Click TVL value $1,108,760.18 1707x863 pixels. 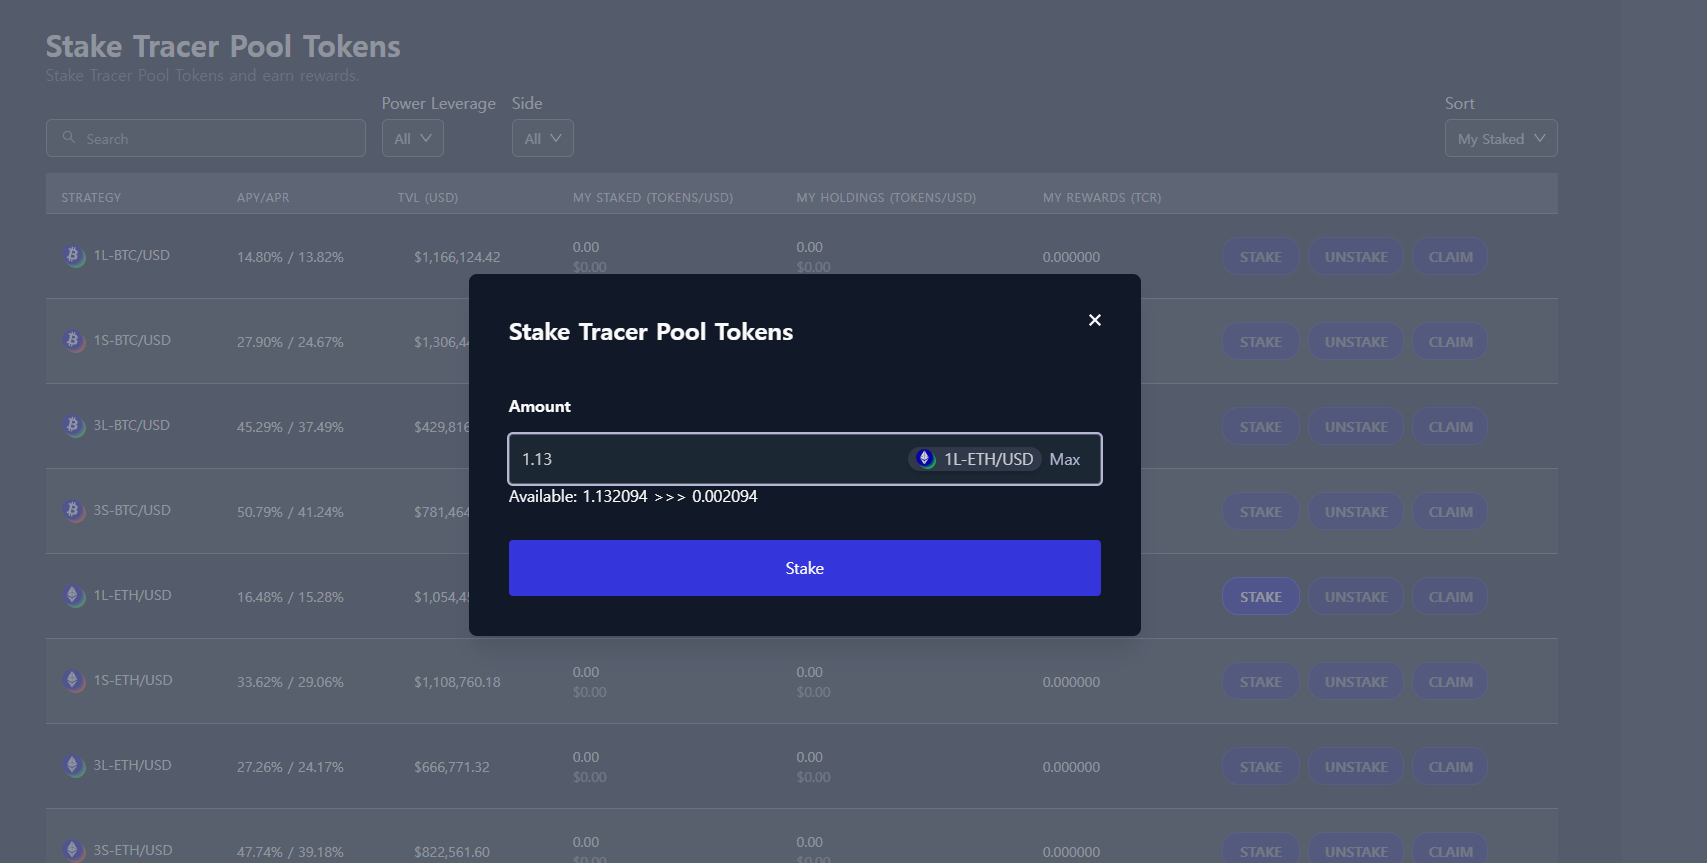point(457,682)
